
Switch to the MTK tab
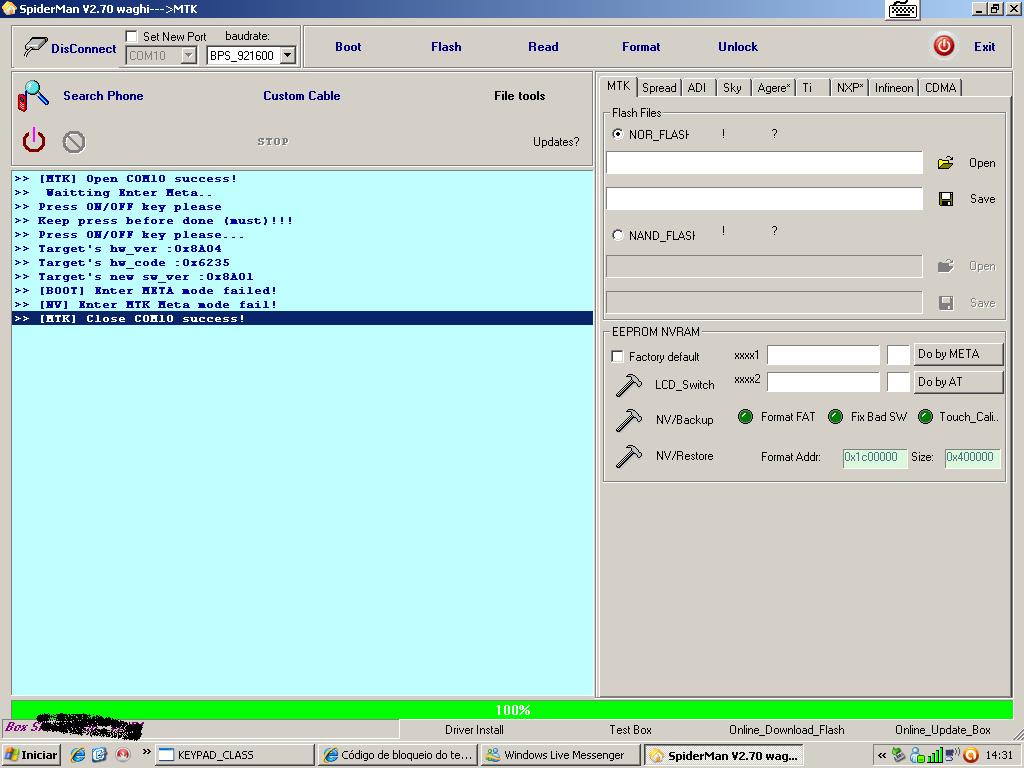[618, 86]
